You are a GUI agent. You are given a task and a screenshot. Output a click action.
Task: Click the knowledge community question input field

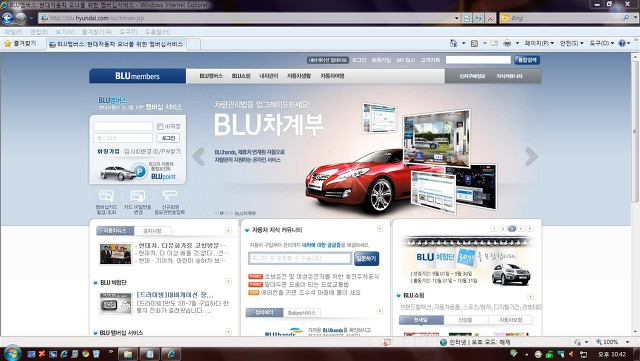pyautogui.click(x=300, y=258)
